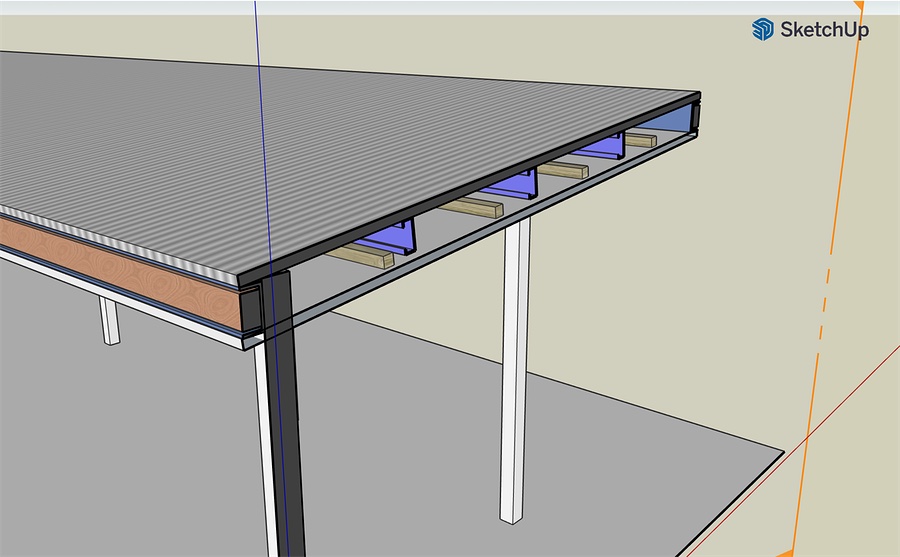This screenshot has height=557, width=900.
Task: Select the blue purlin nearest the dark column
Action: tap(386, 237)
